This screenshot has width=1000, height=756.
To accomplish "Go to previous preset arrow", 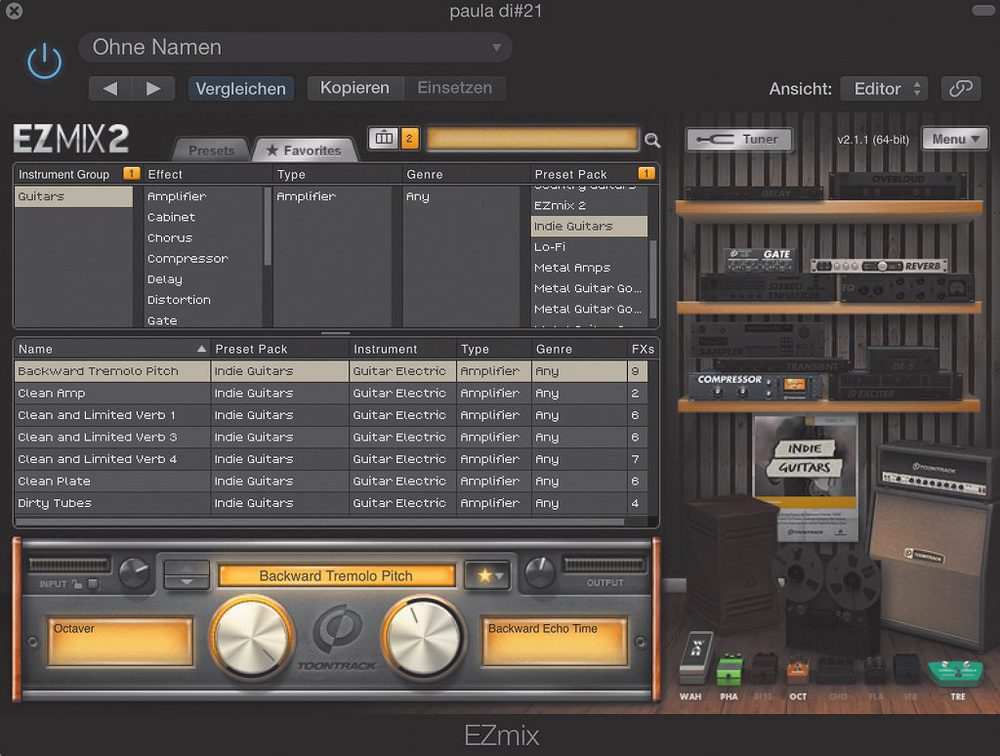I will tap(110, 88).
